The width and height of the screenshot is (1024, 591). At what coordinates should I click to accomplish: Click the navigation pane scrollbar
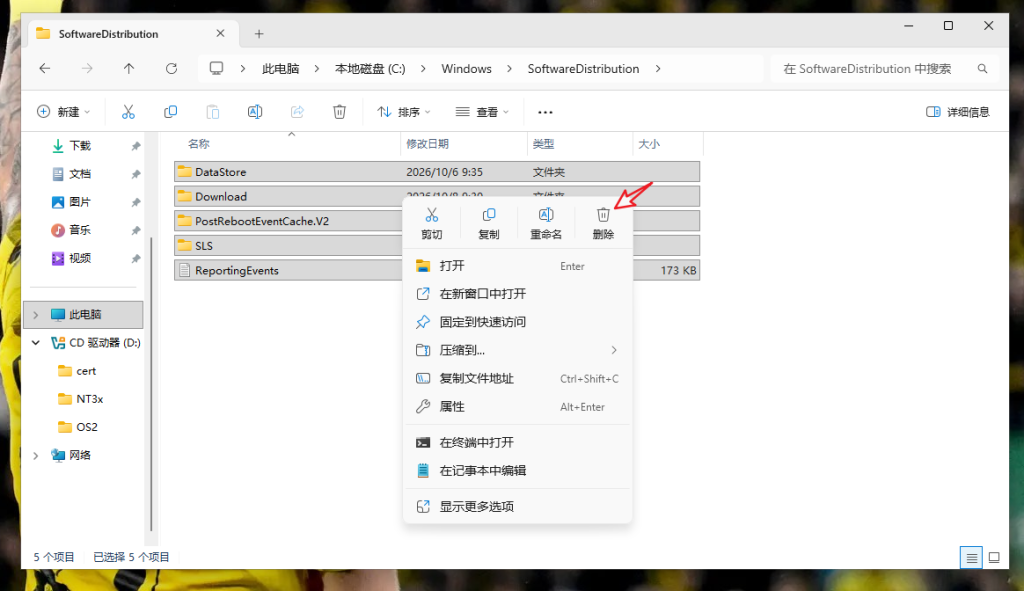(152, 384)
